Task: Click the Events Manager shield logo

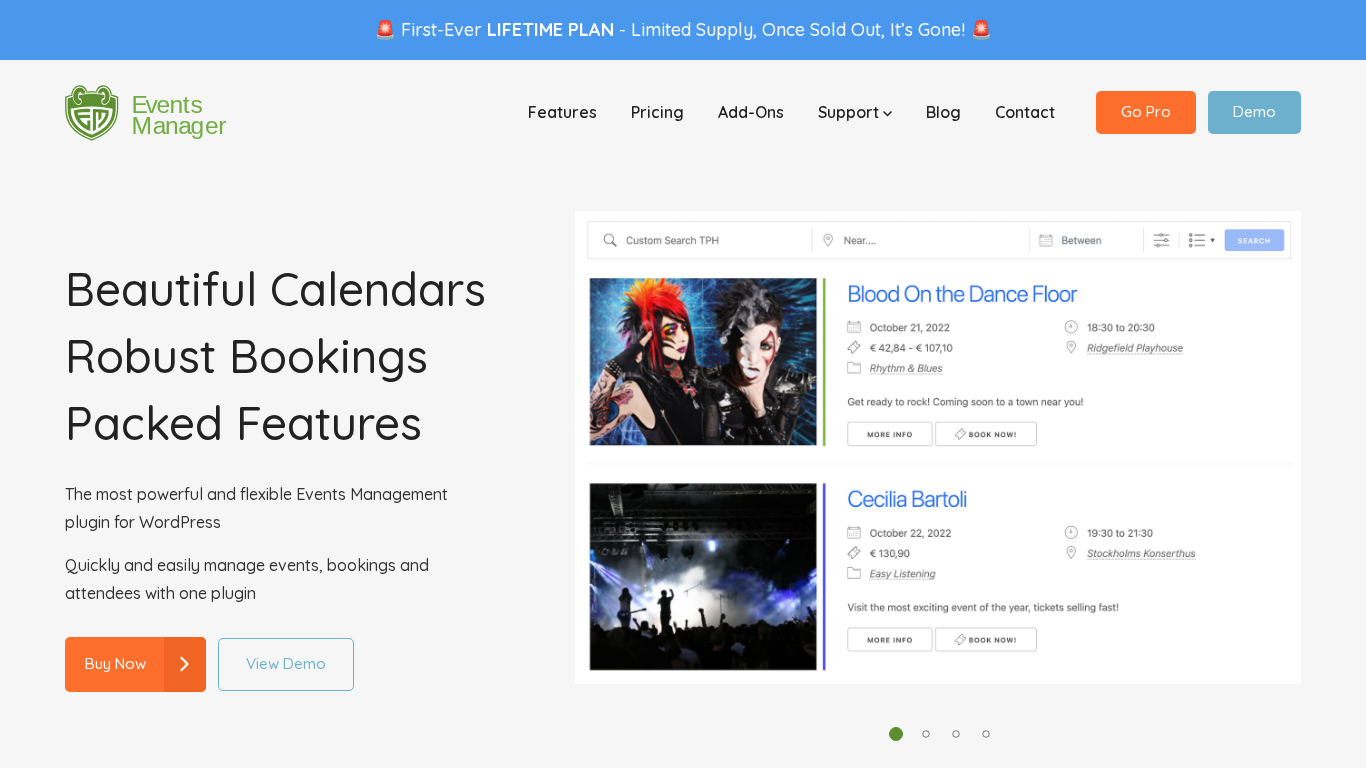Action: pos(92,113)
